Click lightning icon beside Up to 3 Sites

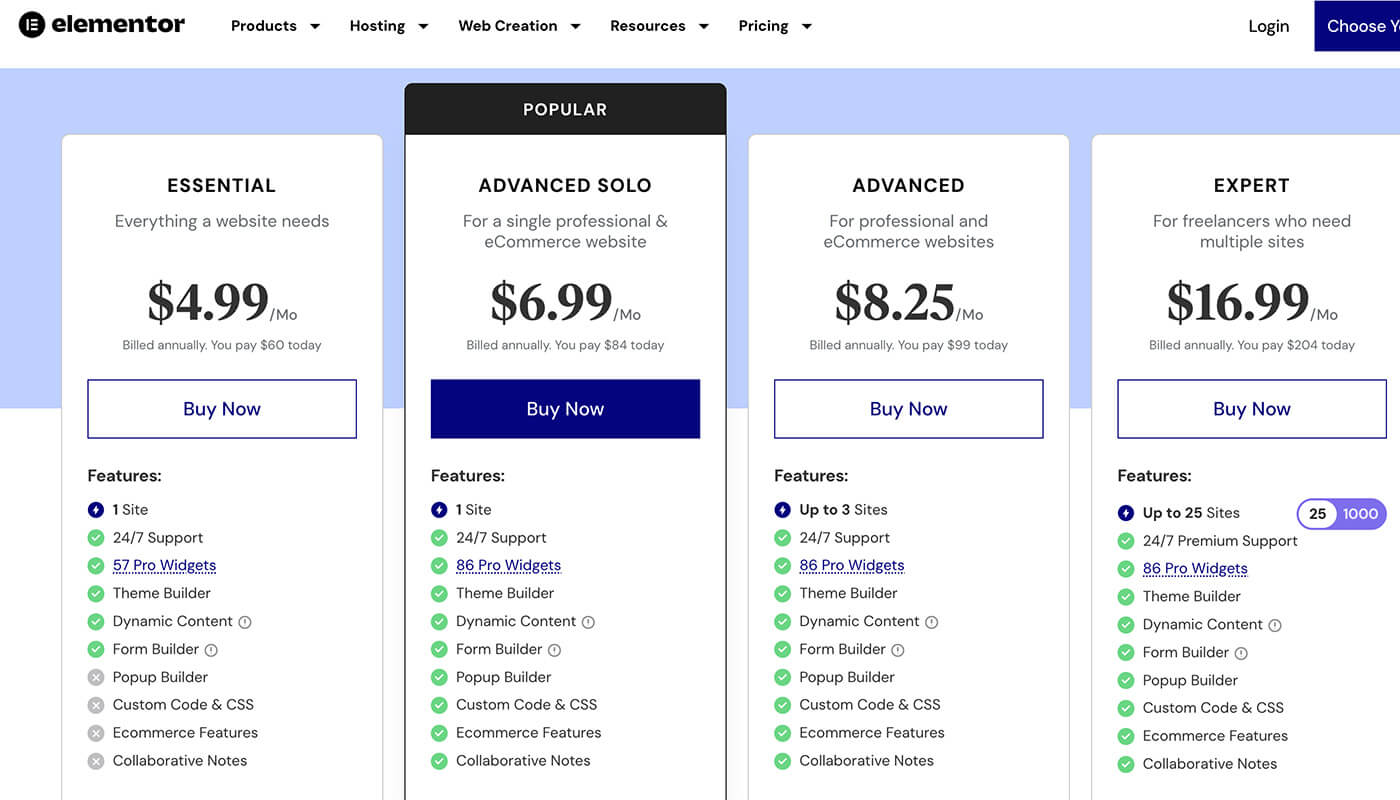[x=782, y=510]
